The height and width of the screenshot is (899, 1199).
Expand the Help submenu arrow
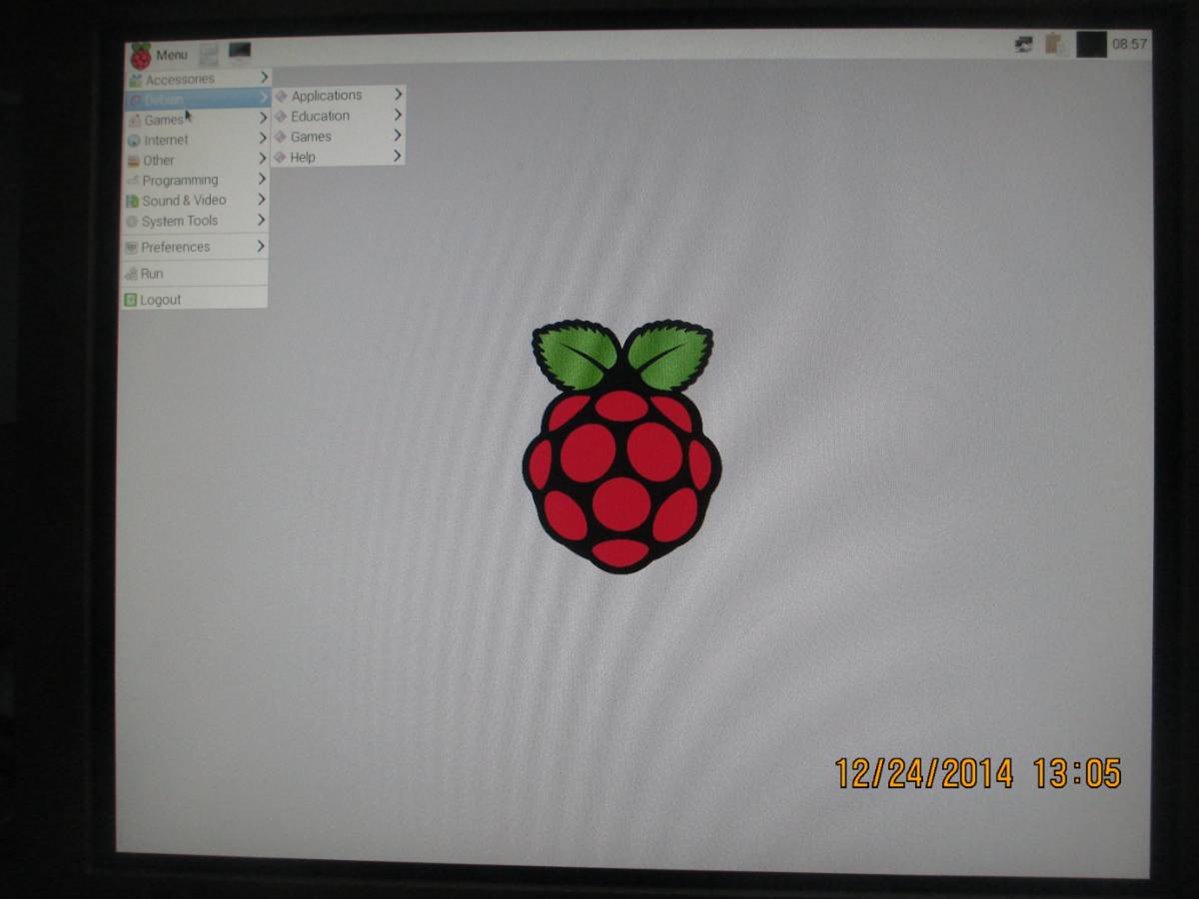click(396, 156)
